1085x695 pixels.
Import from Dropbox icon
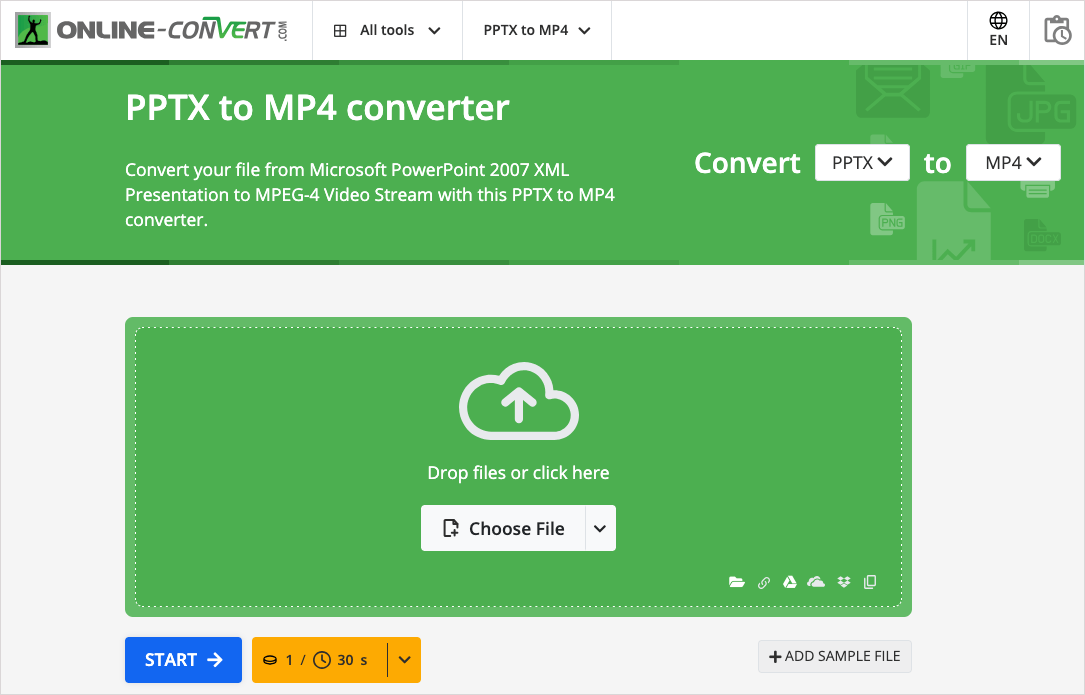[x=844, y=582]
